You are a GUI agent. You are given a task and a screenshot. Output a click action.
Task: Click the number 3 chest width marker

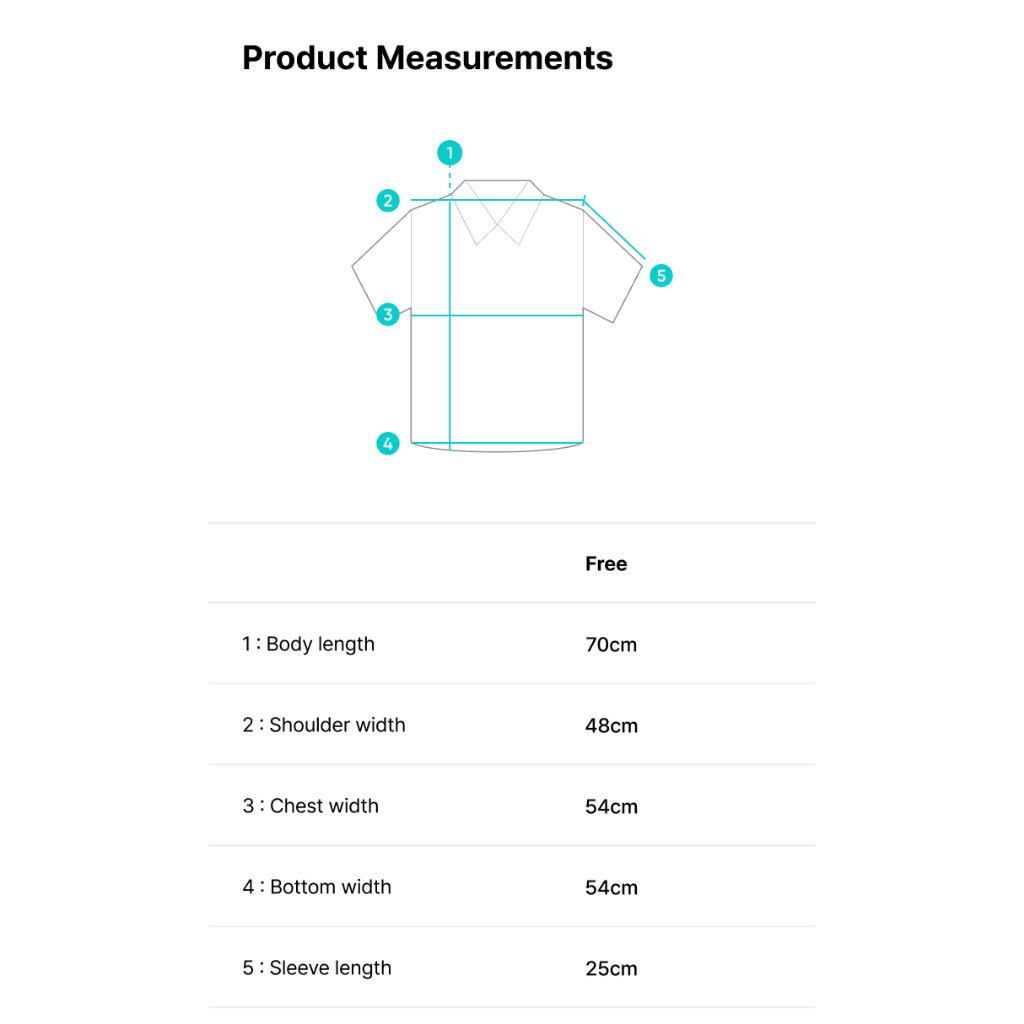pyautogui.click(x=388, y=314)
